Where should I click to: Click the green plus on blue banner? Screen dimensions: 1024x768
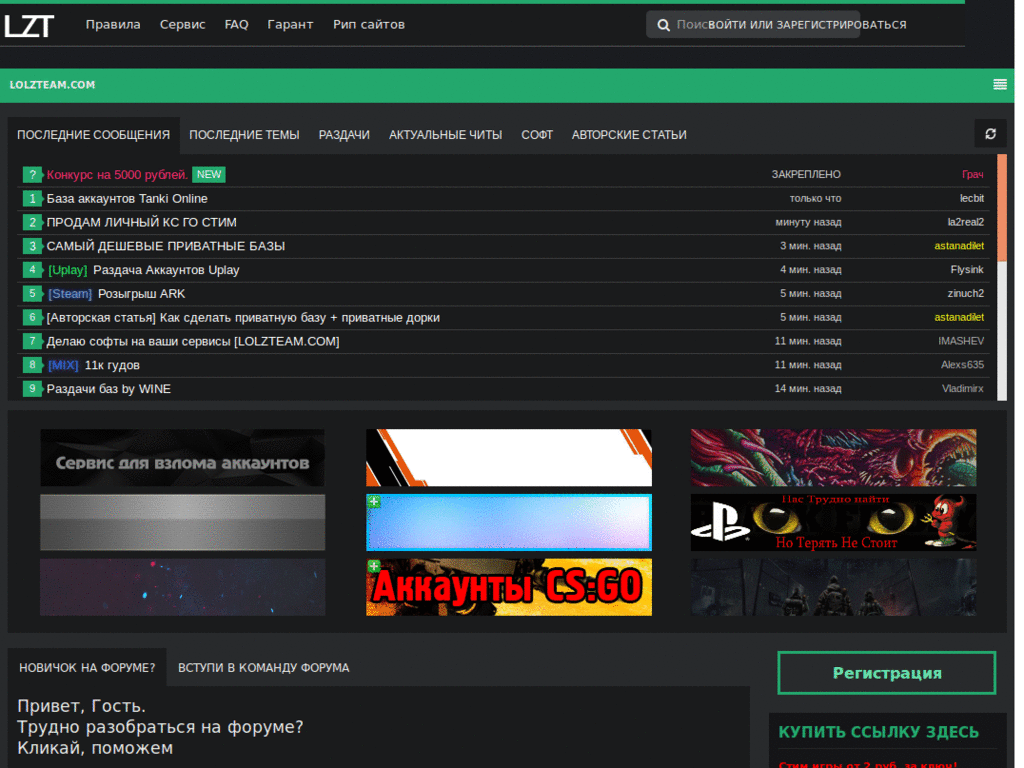374,502
